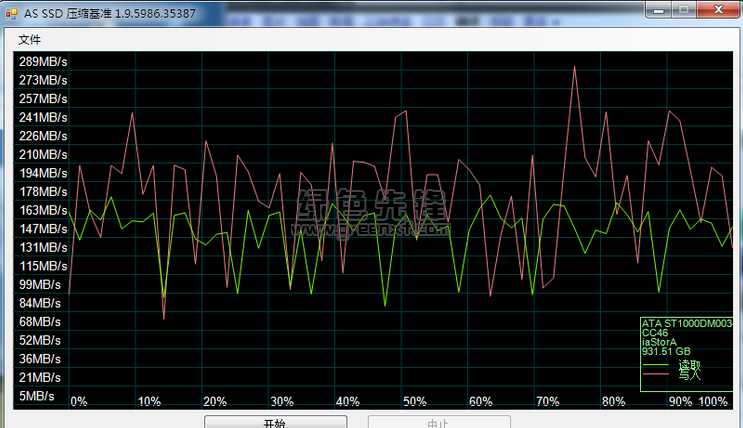Click the 273MB/s axis label
This screenshot has width=743, height=428.
(43, 80)
